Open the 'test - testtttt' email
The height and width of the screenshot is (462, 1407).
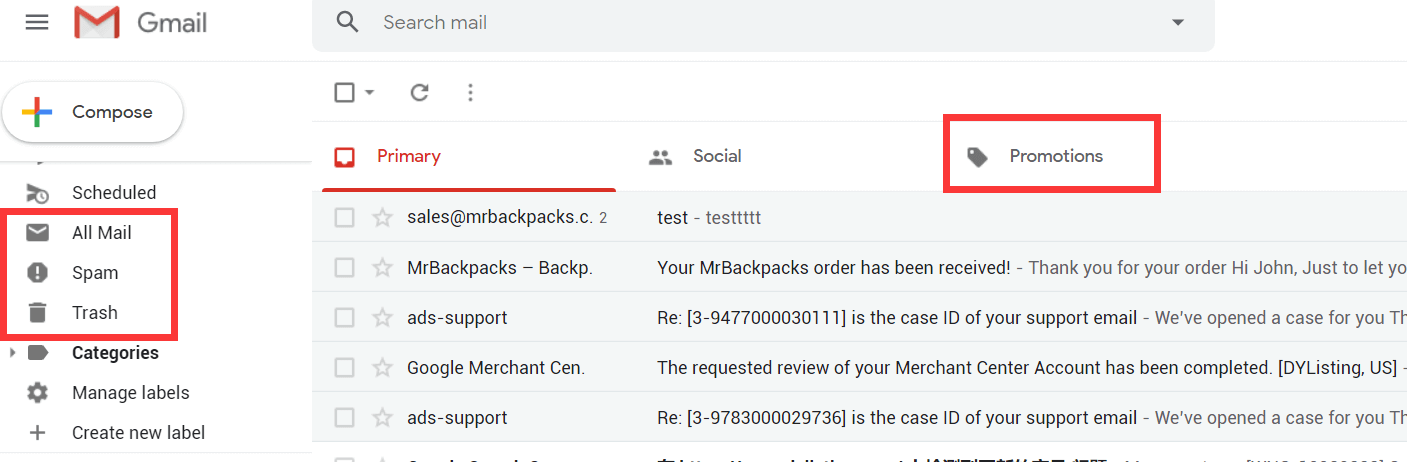pyautogui.click(x=709, y=217)
